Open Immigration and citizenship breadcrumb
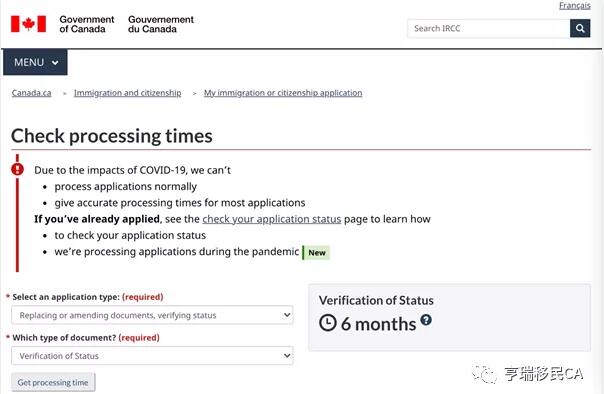Viewport: 604px width, 394px height. point(128,93)
